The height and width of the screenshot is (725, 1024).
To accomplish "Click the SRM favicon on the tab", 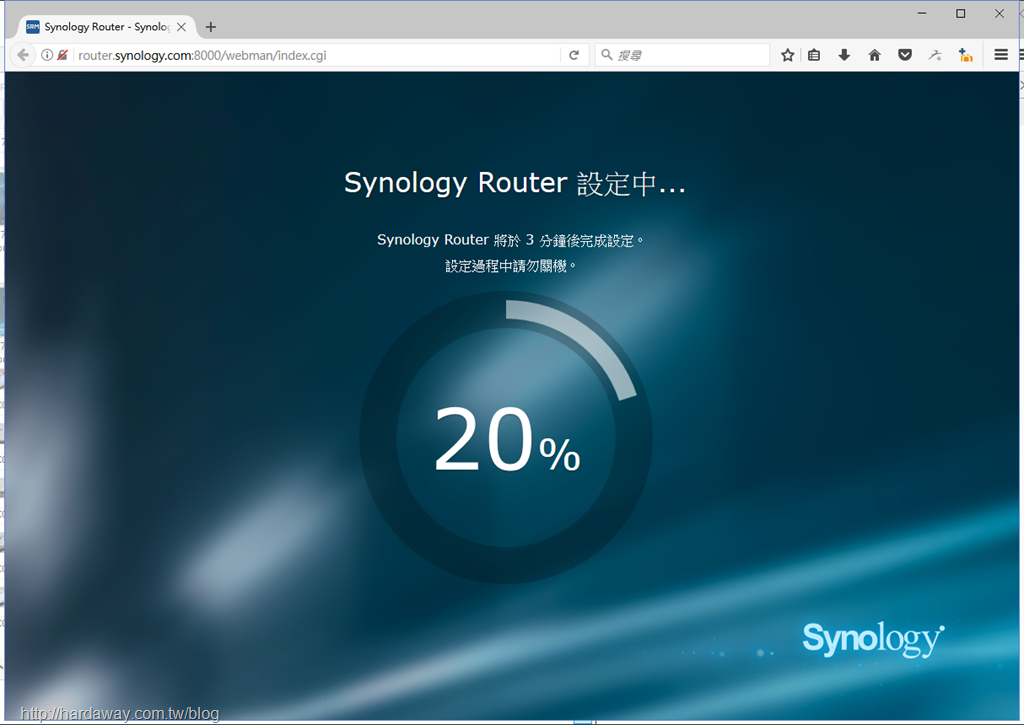I will click(x=33, y=27).
